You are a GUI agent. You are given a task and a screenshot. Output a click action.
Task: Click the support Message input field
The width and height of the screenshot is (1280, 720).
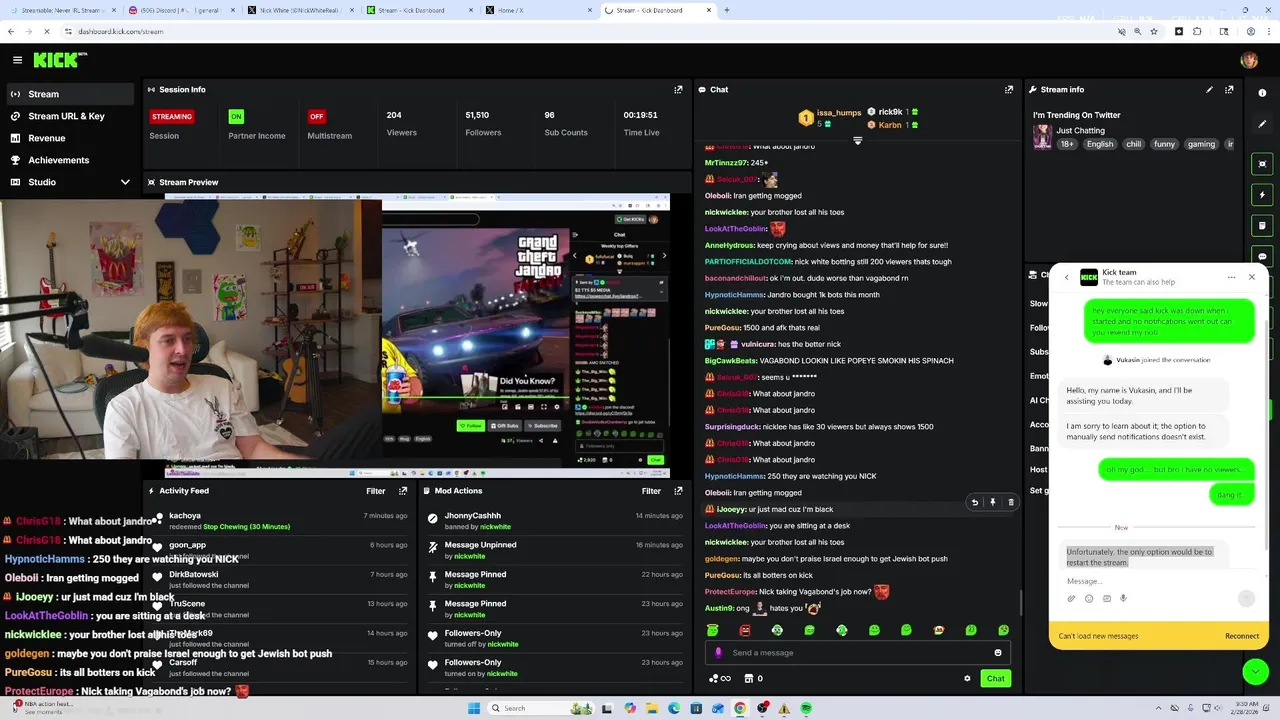[1148, 581]
